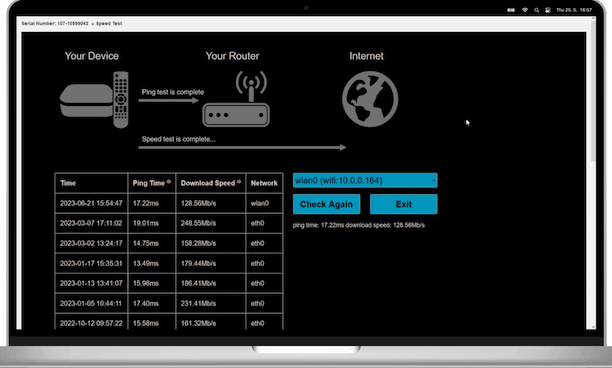
Task: Select the 2023-03-07 17:11:02 result row
Action: point(169,223)
